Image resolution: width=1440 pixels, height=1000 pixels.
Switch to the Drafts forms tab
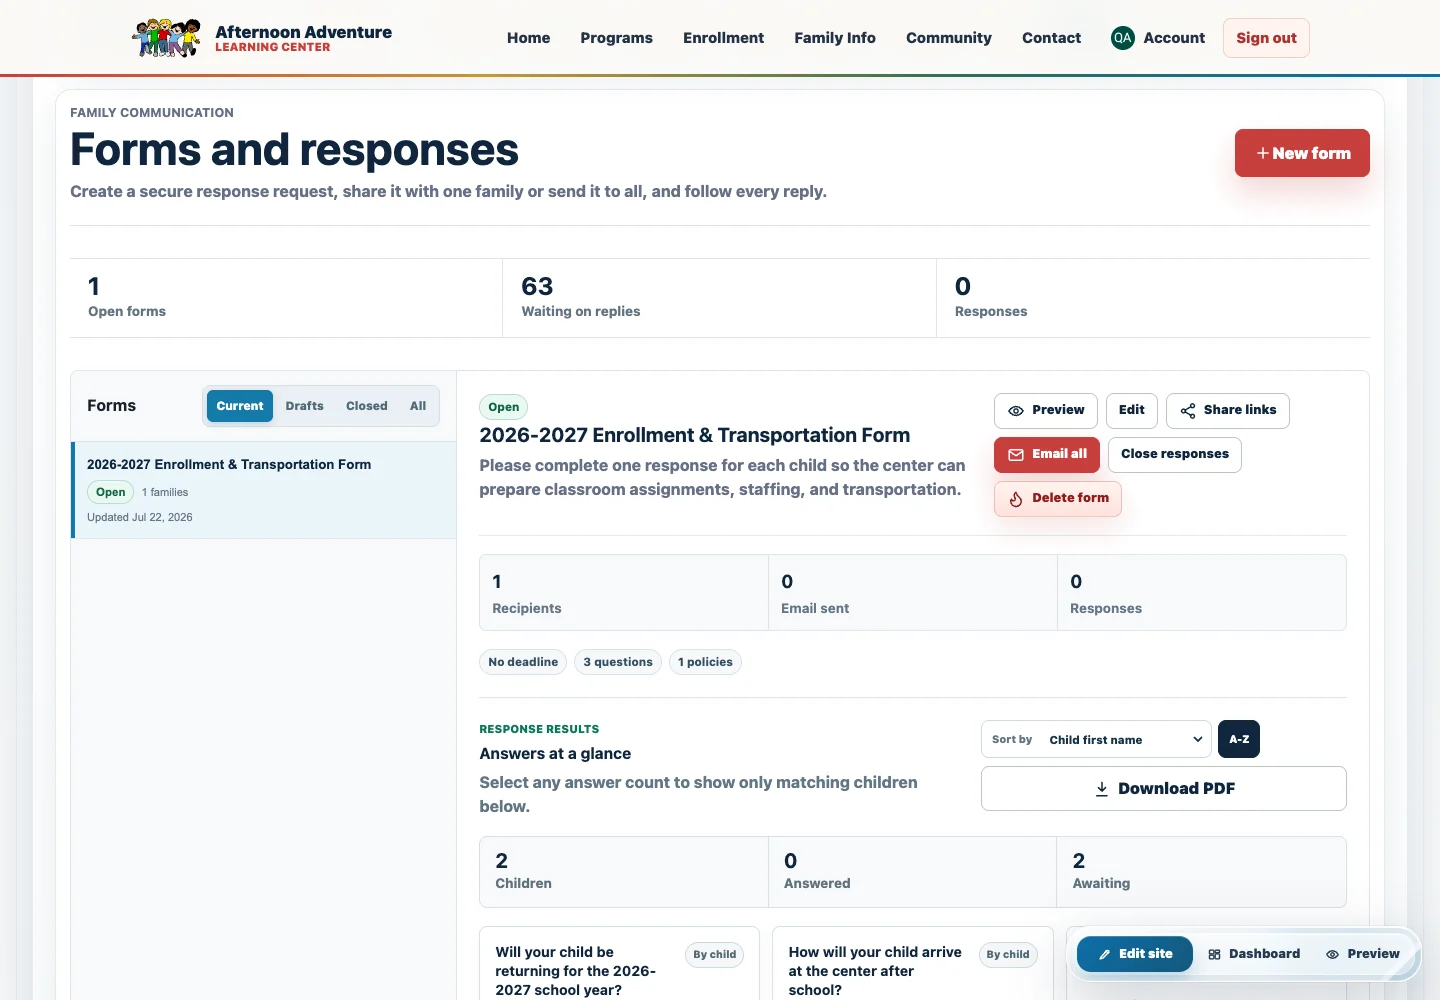coord(304,406)
